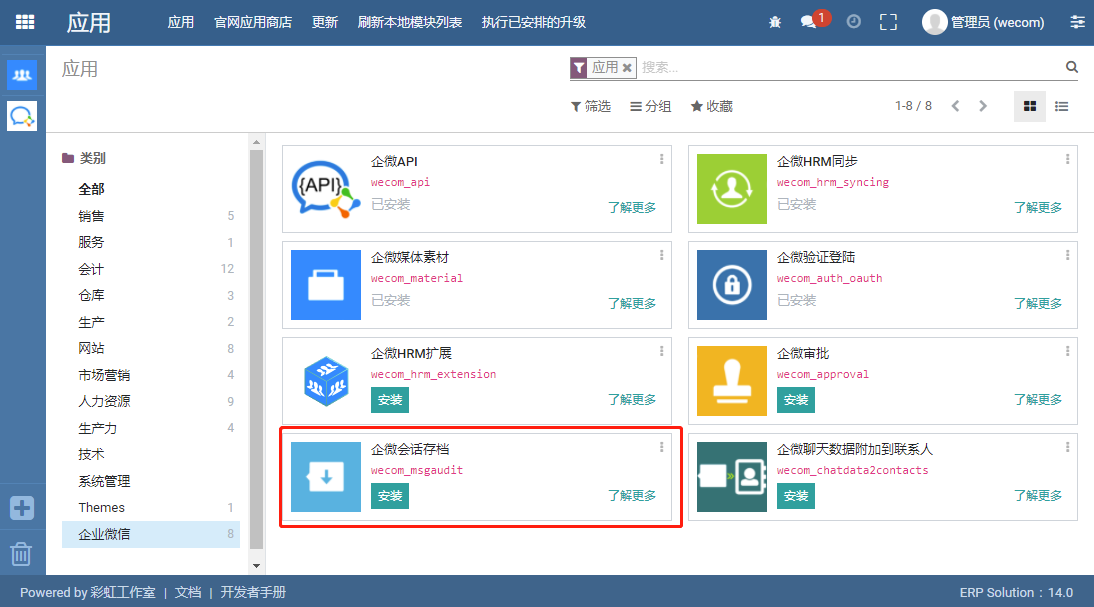Select the 网站 category
This screenshot has height=607, width=1094.
(x=151, y=348)
